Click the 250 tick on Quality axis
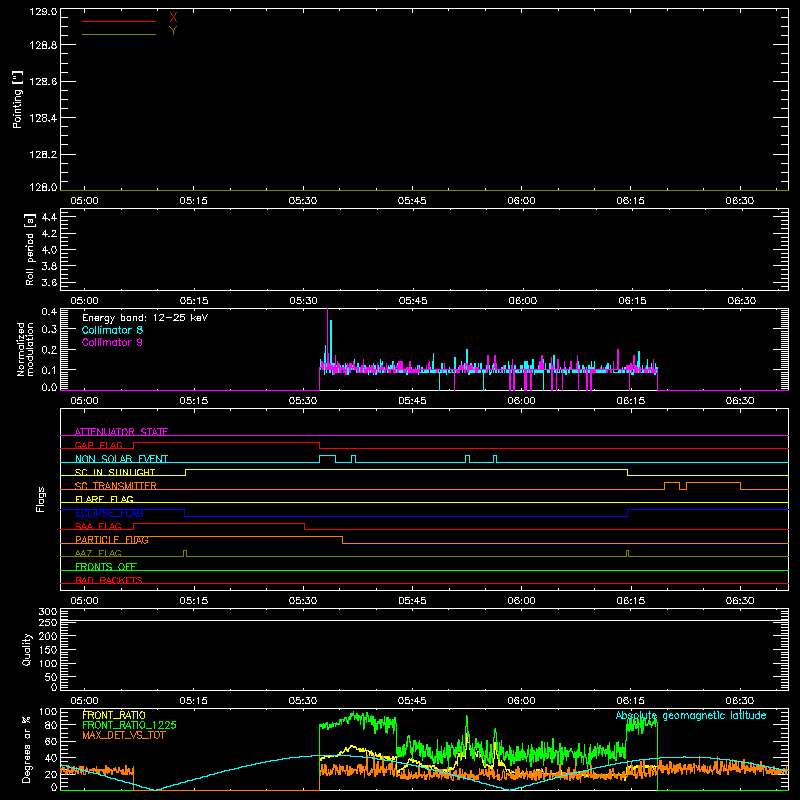 point(48,622)
